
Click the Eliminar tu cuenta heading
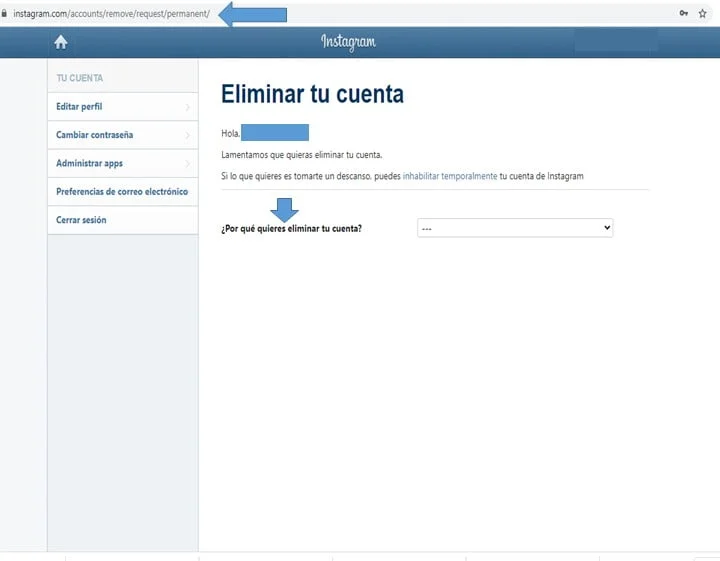[x=312, y=94]
